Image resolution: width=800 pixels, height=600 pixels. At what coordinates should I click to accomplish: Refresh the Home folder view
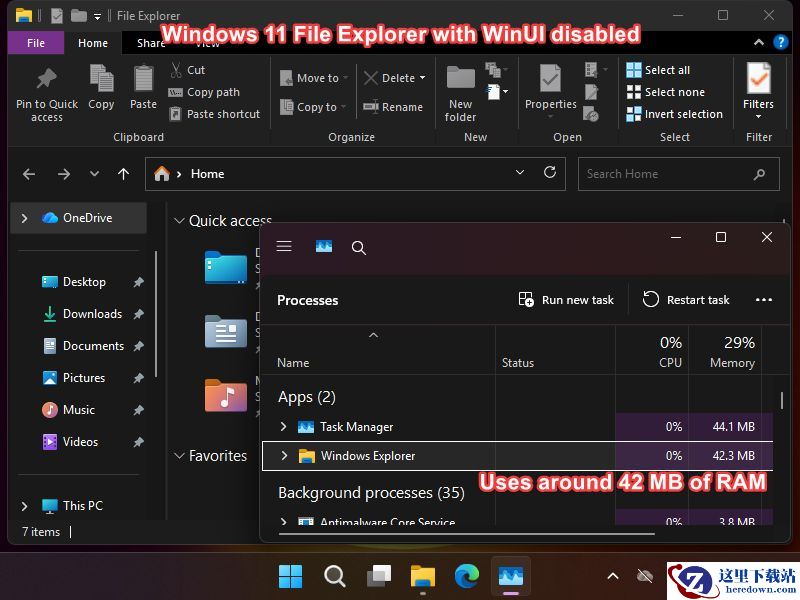click(x=549, y=172)
